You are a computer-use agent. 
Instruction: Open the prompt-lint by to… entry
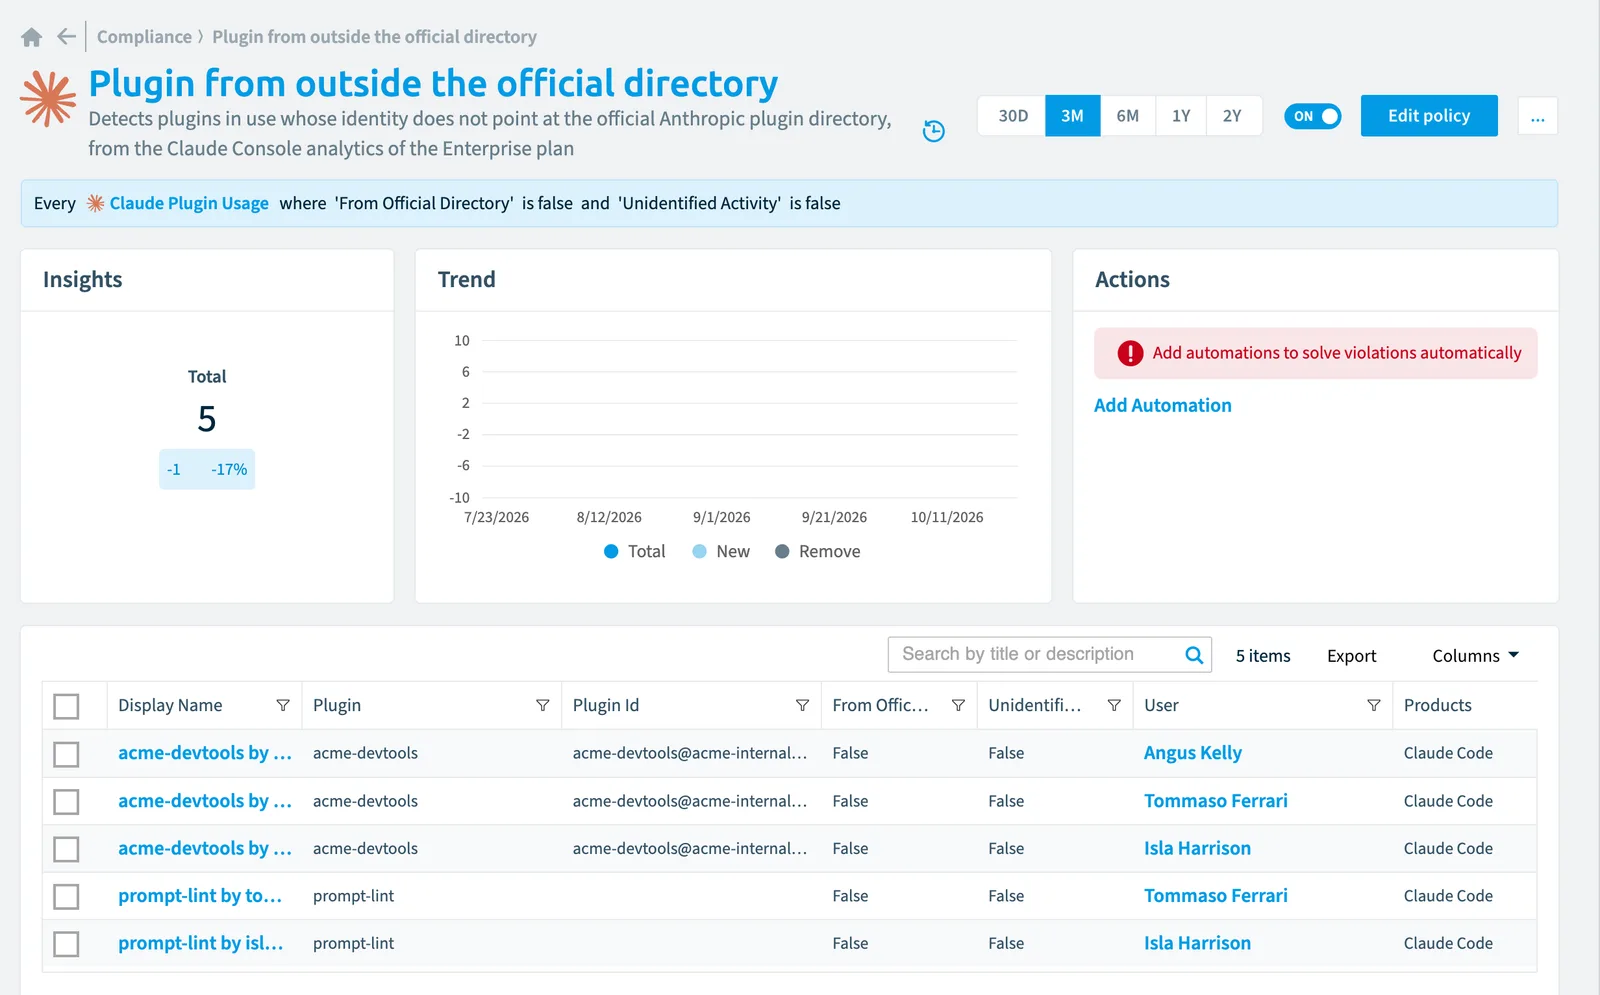pyautogui.click(x=200, y=896)
